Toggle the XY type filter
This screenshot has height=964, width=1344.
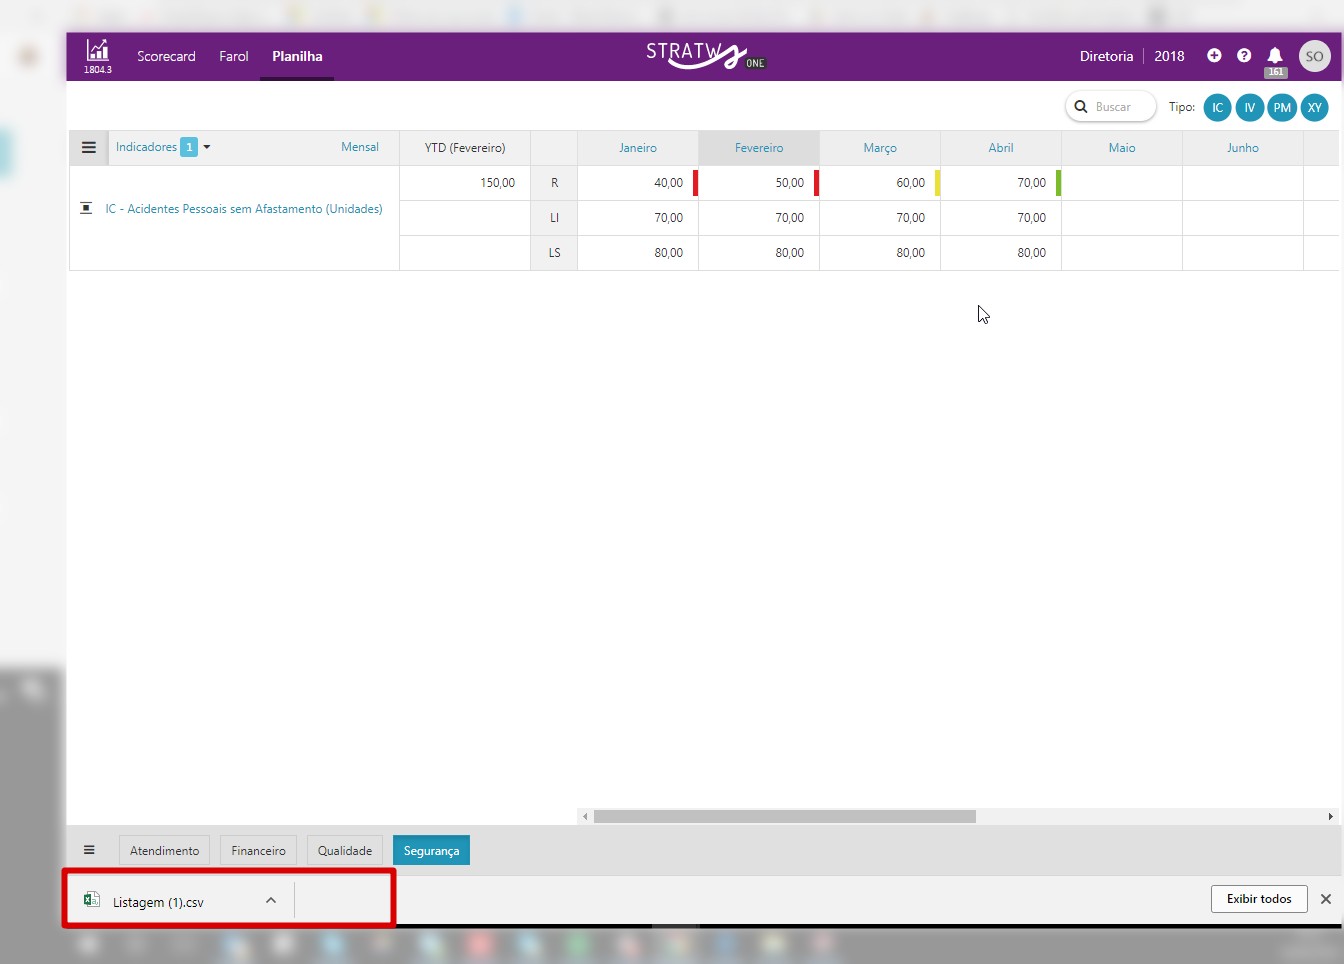coord(1314,108)
